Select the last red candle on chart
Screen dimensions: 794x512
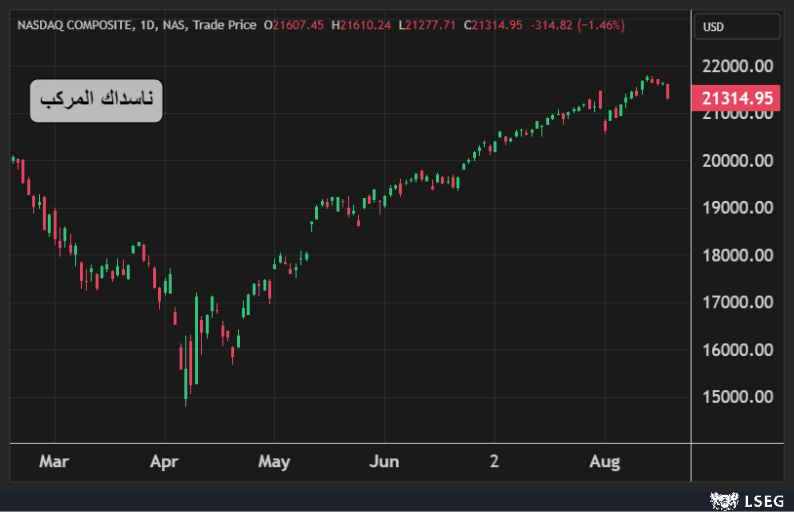[668, 91]
